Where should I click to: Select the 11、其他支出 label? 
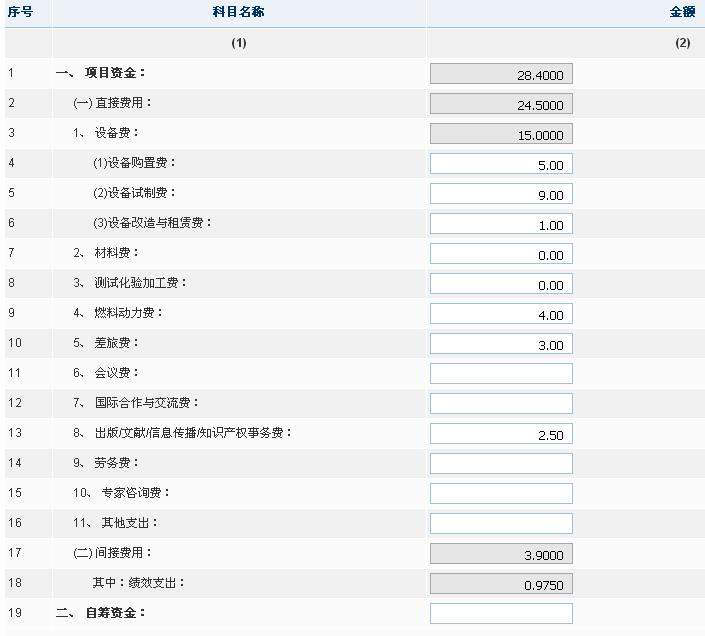(x=116, y=523)
